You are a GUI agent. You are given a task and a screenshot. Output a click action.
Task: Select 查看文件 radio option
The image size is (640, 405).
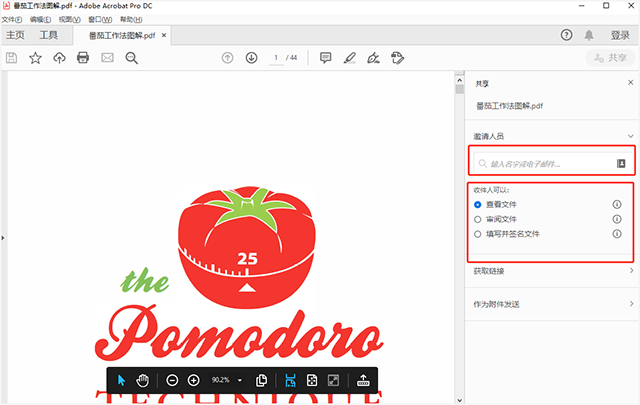click(478, 205)
